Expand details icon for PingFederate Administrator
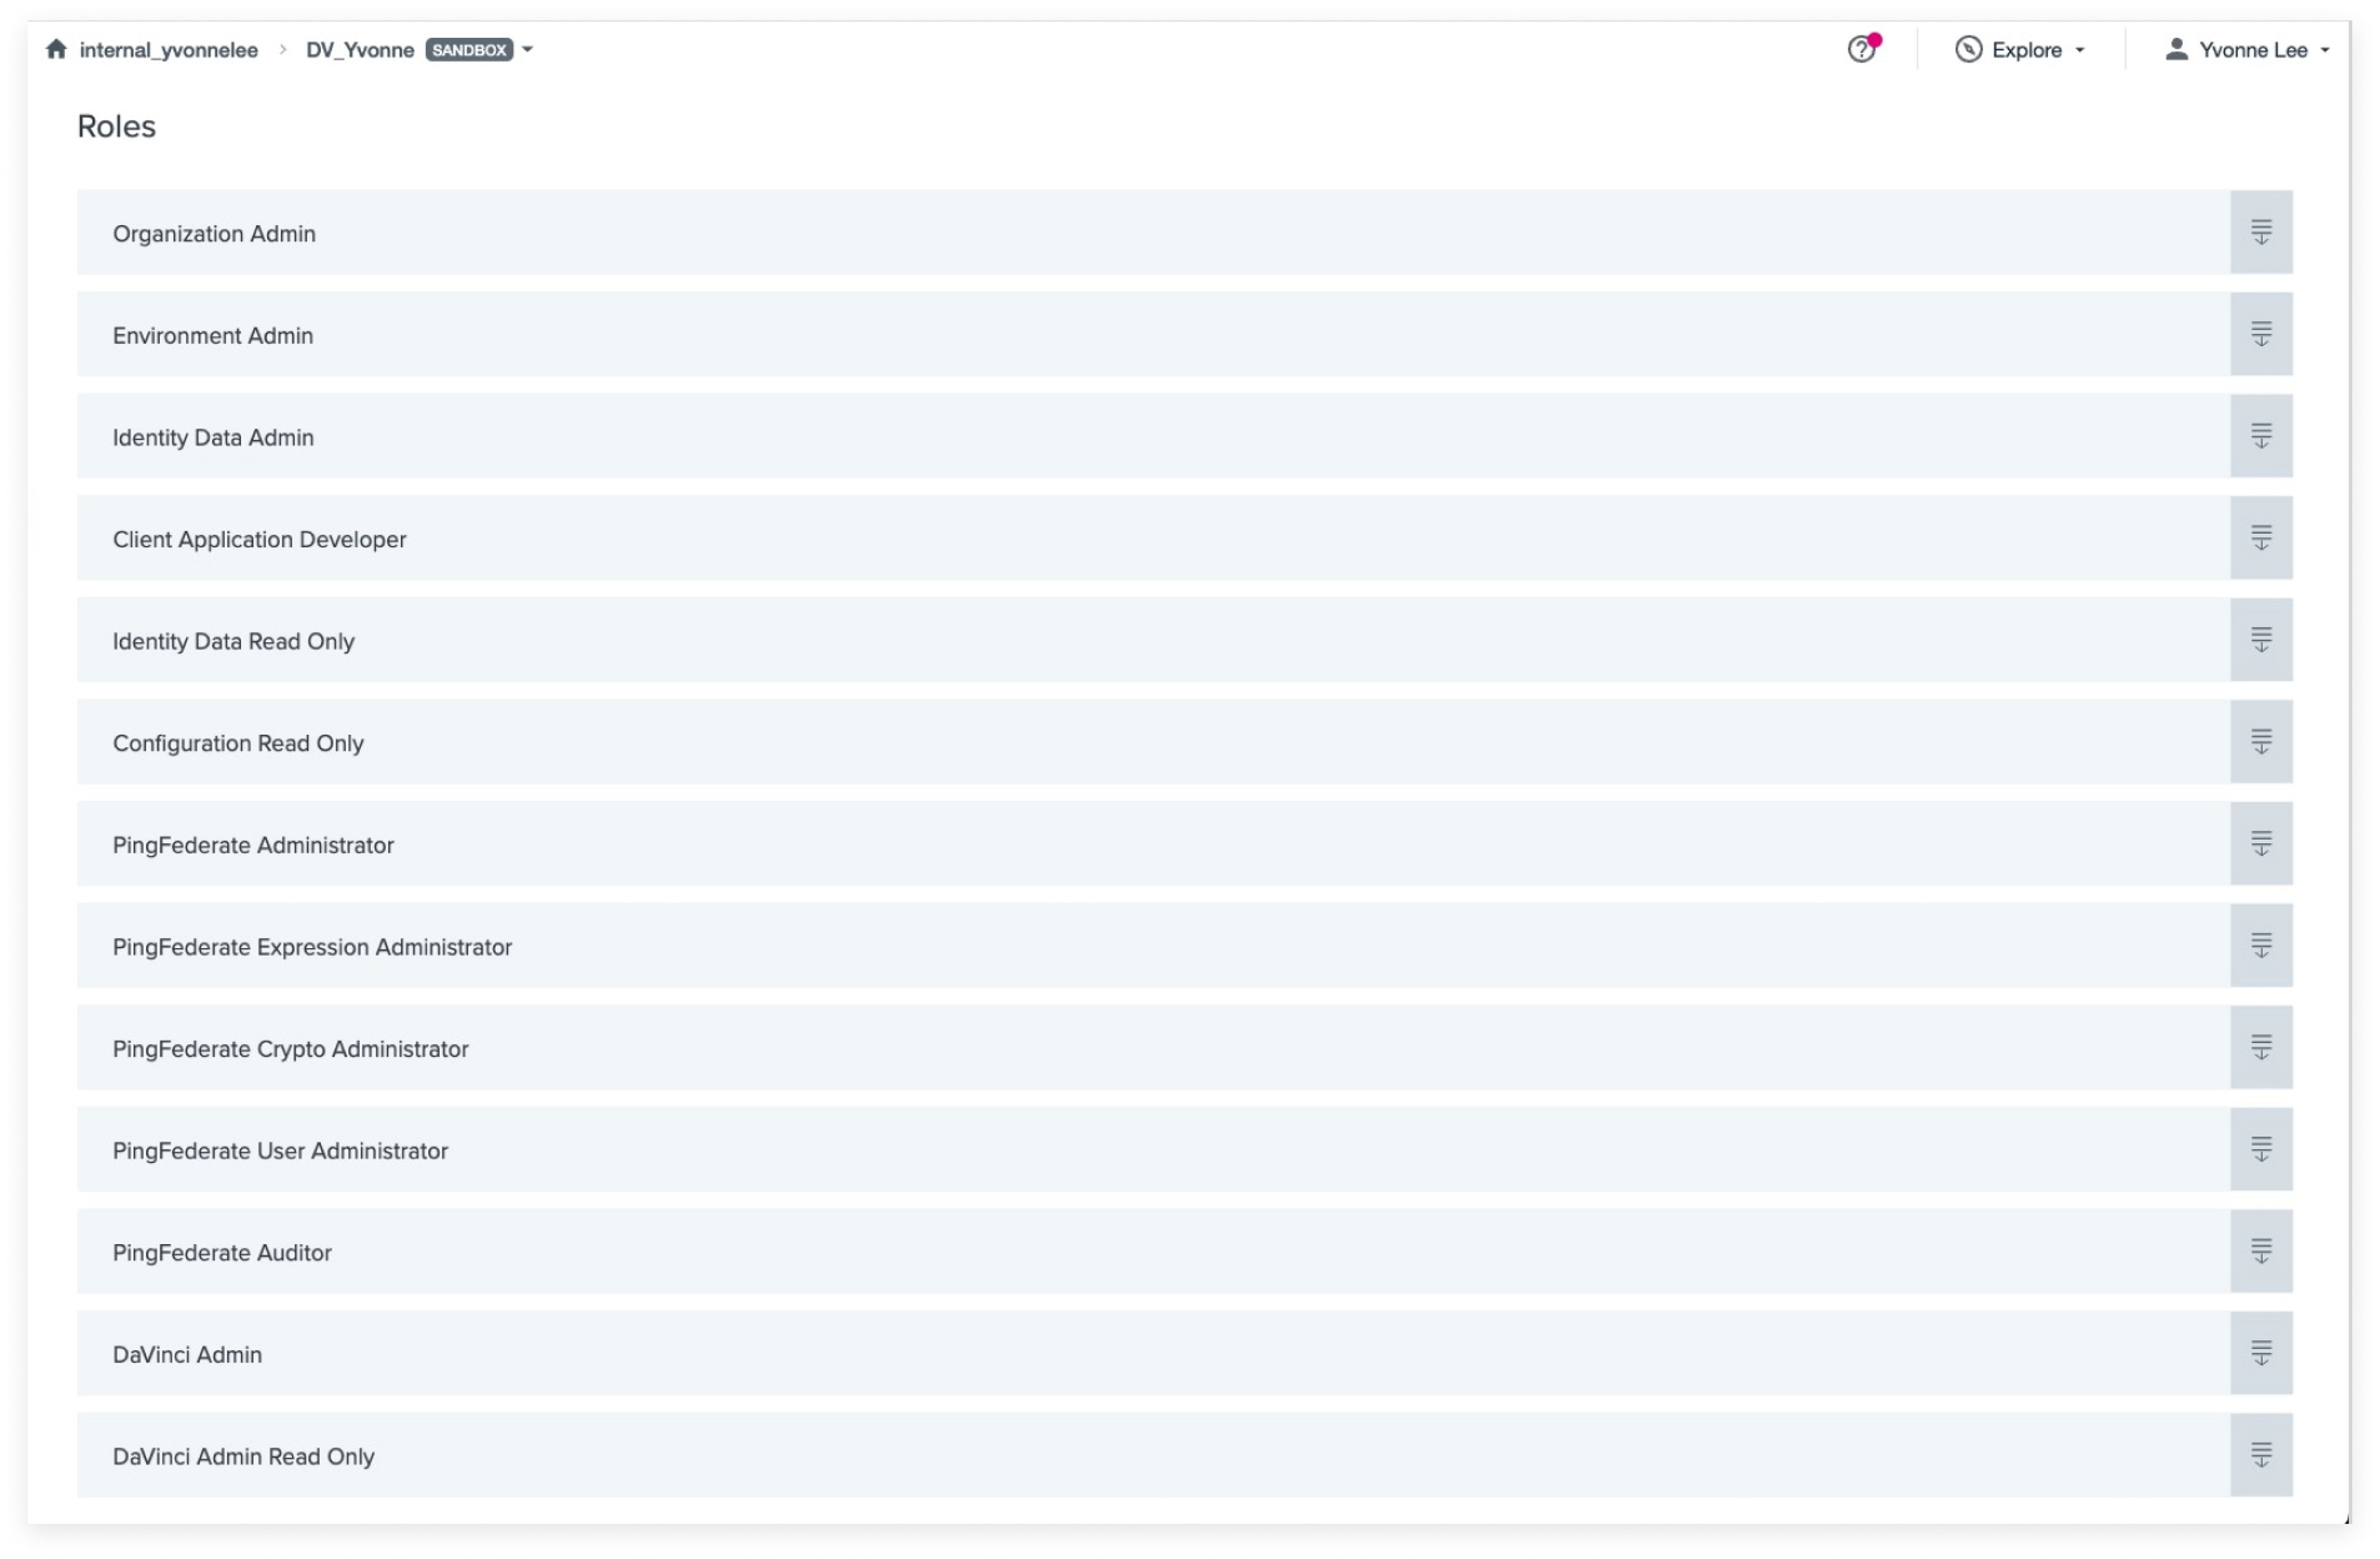This screenshot has height=1559, width=2380. tap(2260, 844)
